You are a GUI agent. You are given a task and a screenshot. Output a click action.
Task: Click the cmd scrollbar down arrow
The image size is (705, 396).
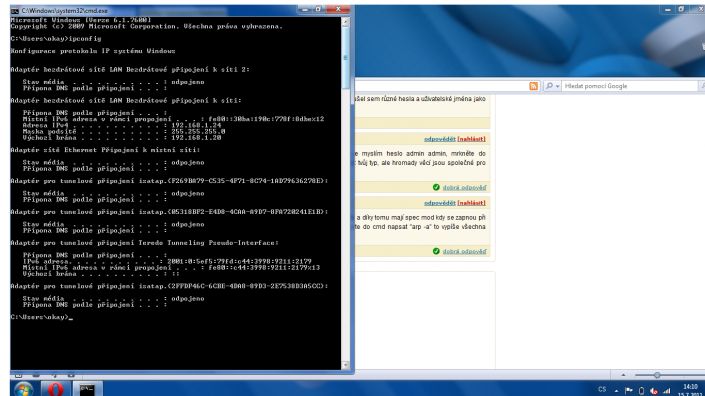point(345,365)
